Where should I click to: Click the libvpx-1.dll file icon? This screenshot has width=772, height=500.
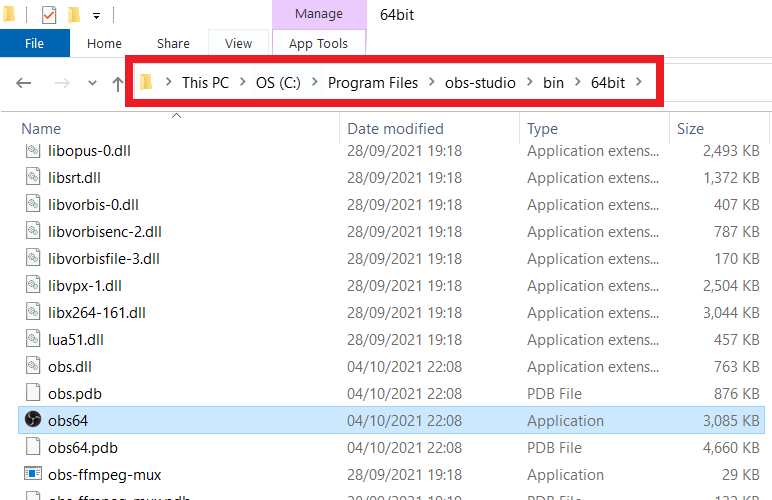pyautogui.click(x=32, y=284)
